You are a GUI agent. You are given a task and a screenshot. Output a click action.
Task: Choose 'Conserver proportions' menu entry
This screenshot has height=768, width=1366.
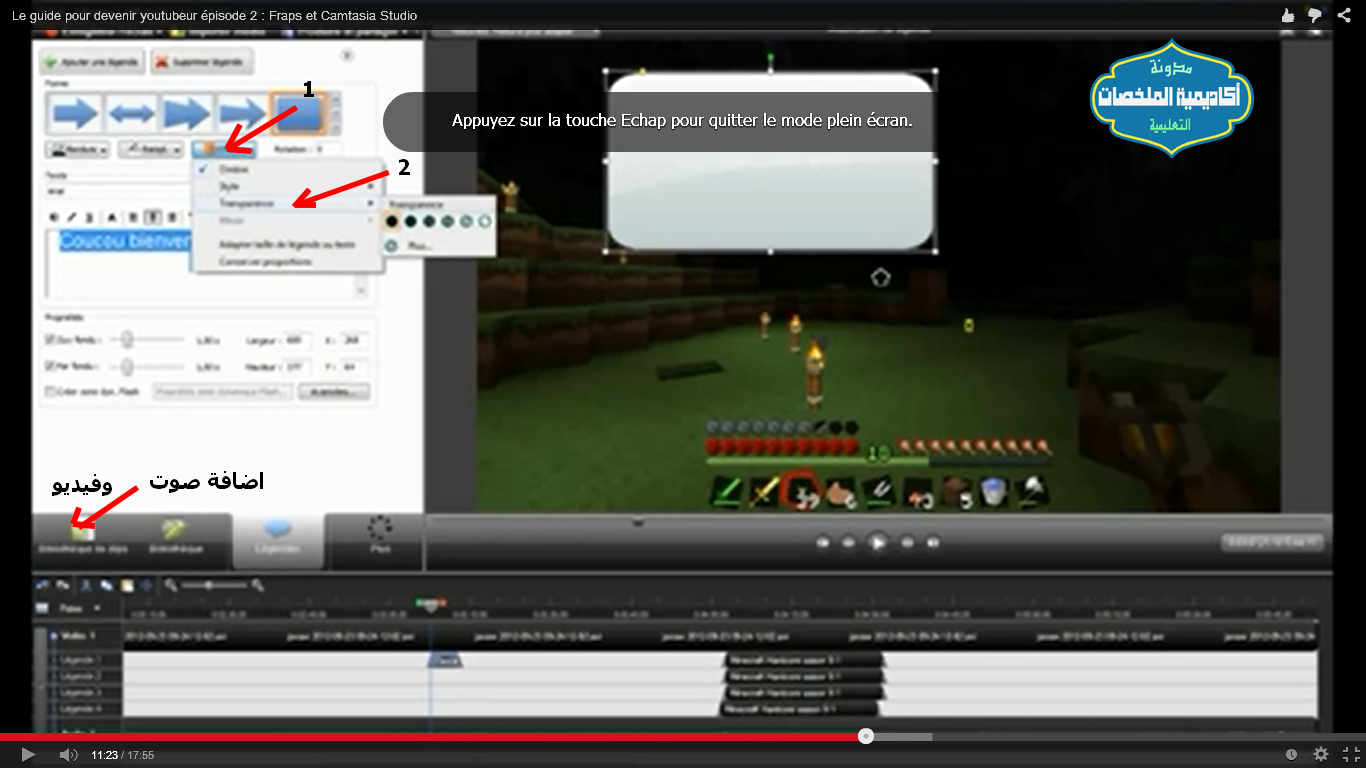(266, 262)
